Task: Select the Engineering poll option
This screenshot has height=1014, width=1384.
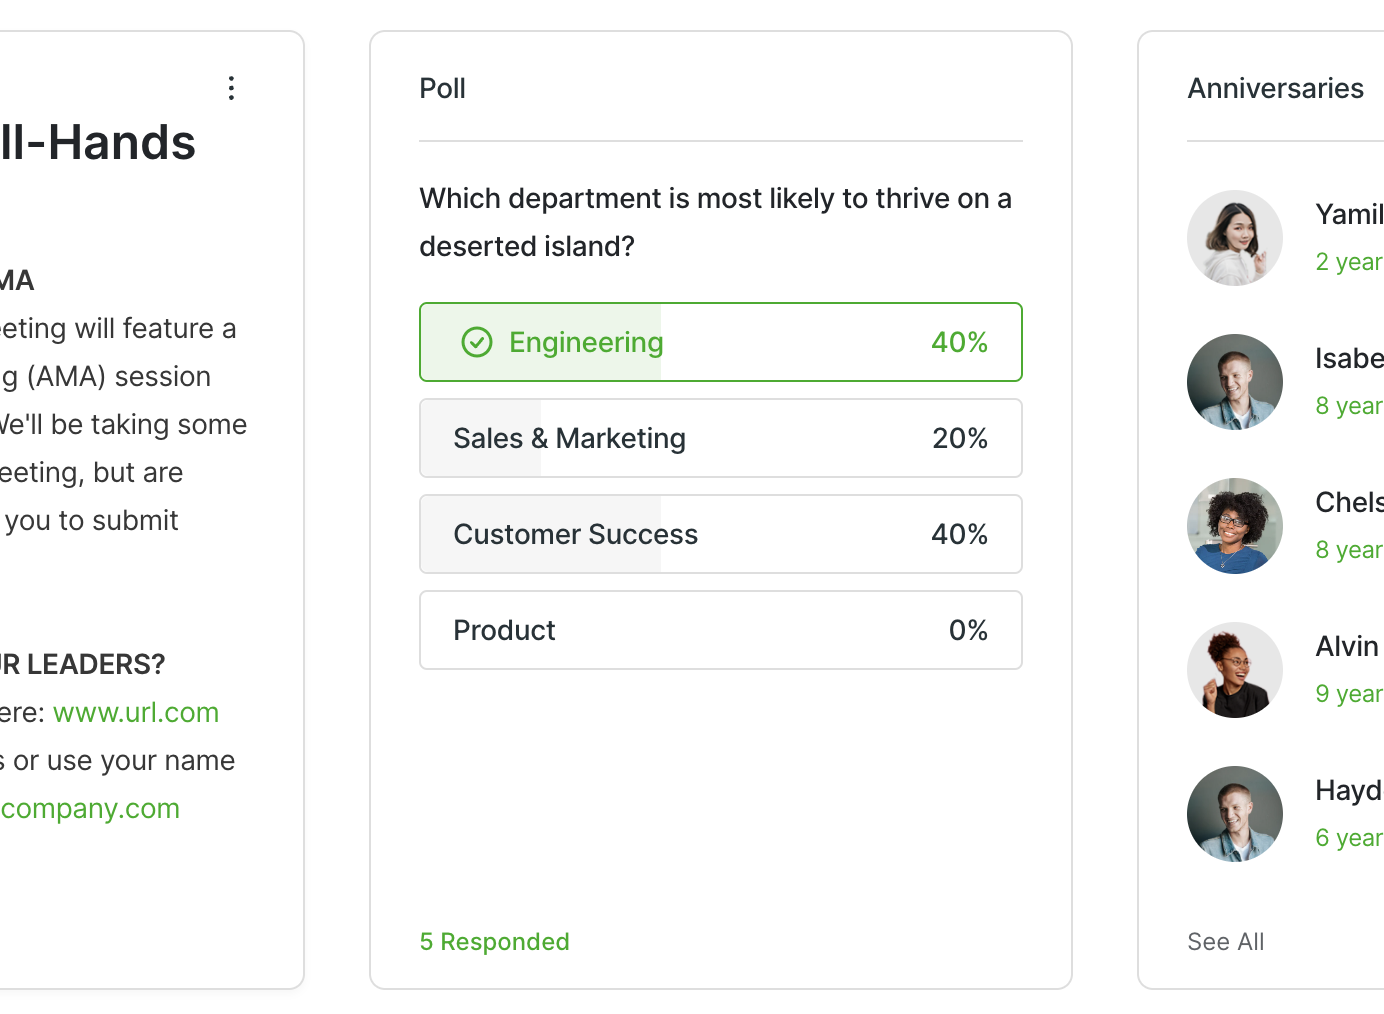Action: (720, 342)
